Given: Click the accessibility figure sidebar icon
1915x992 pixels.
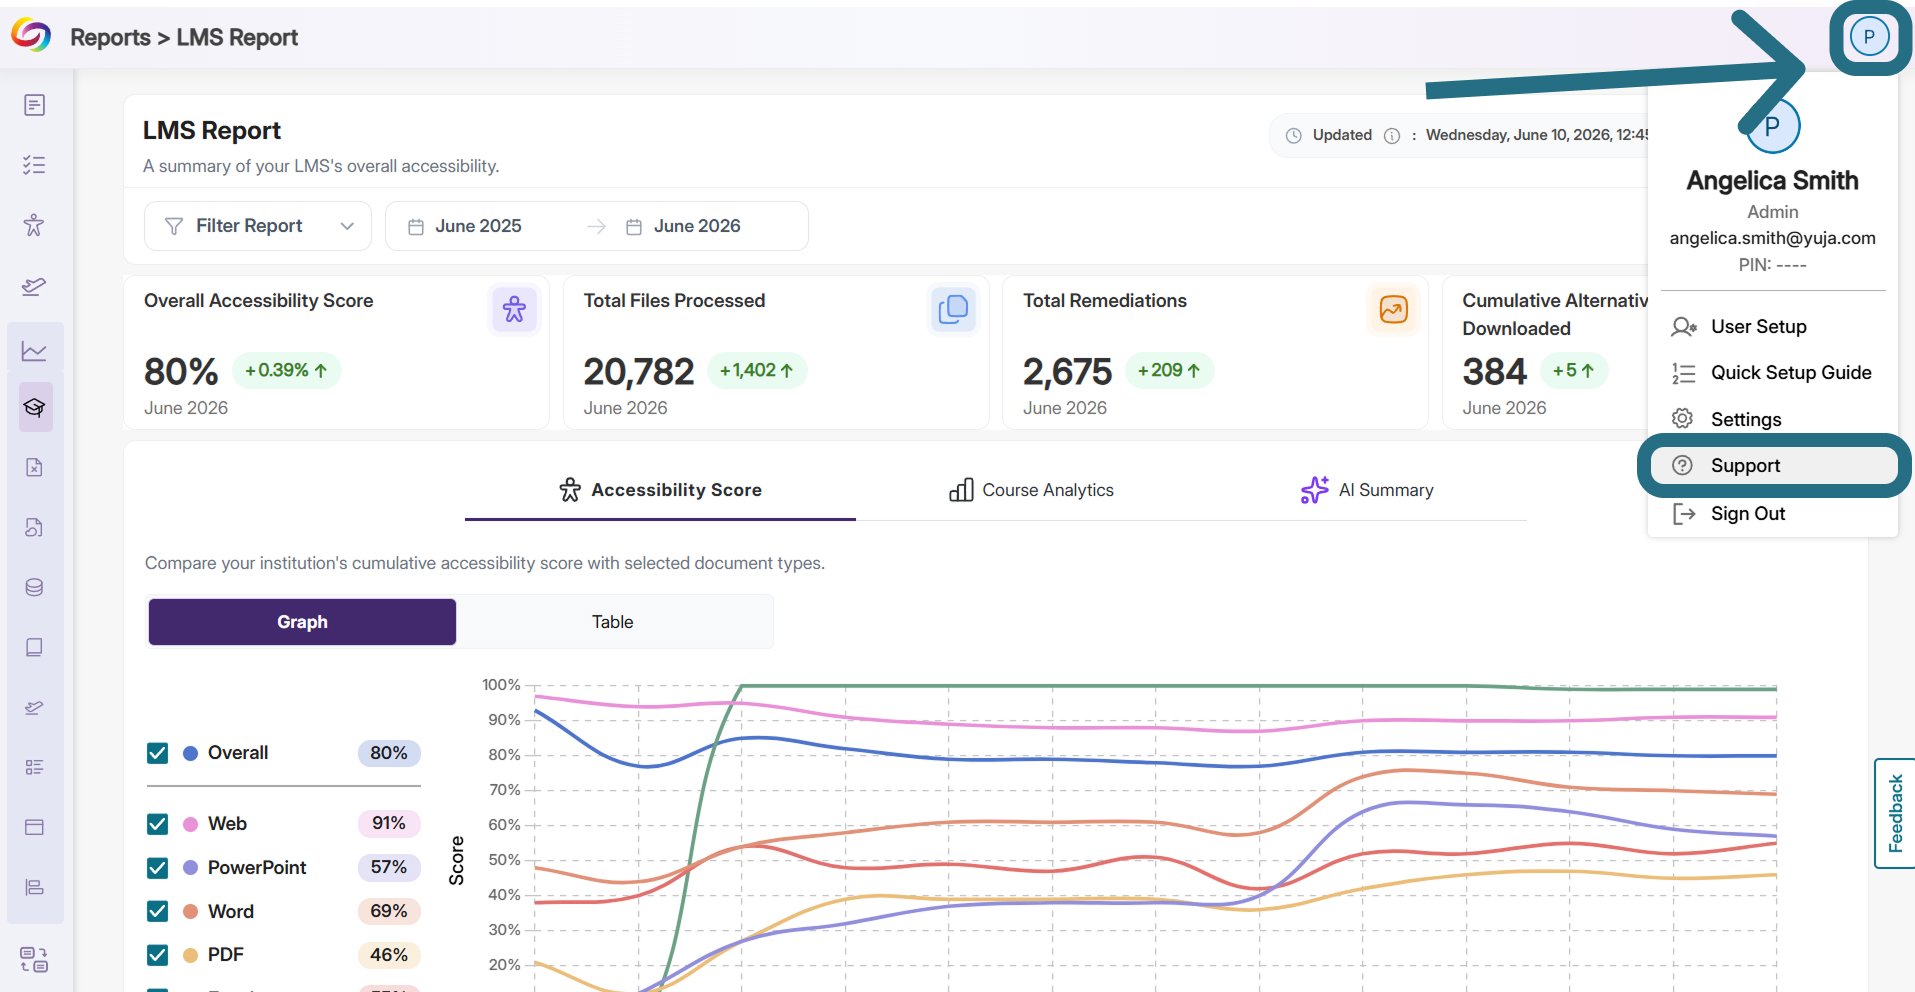Looking at the screenshot, I should tap(34, 225).
